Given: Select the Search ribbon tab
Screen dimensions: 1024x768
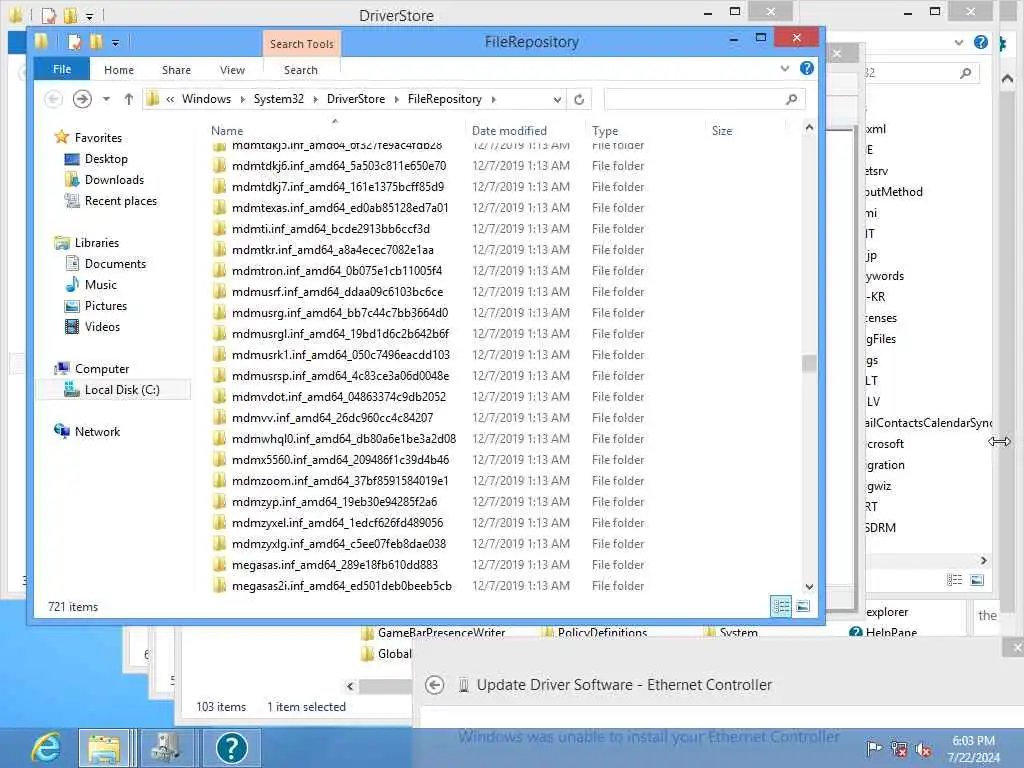Looking at the screenshot, I should coord(300,70).
